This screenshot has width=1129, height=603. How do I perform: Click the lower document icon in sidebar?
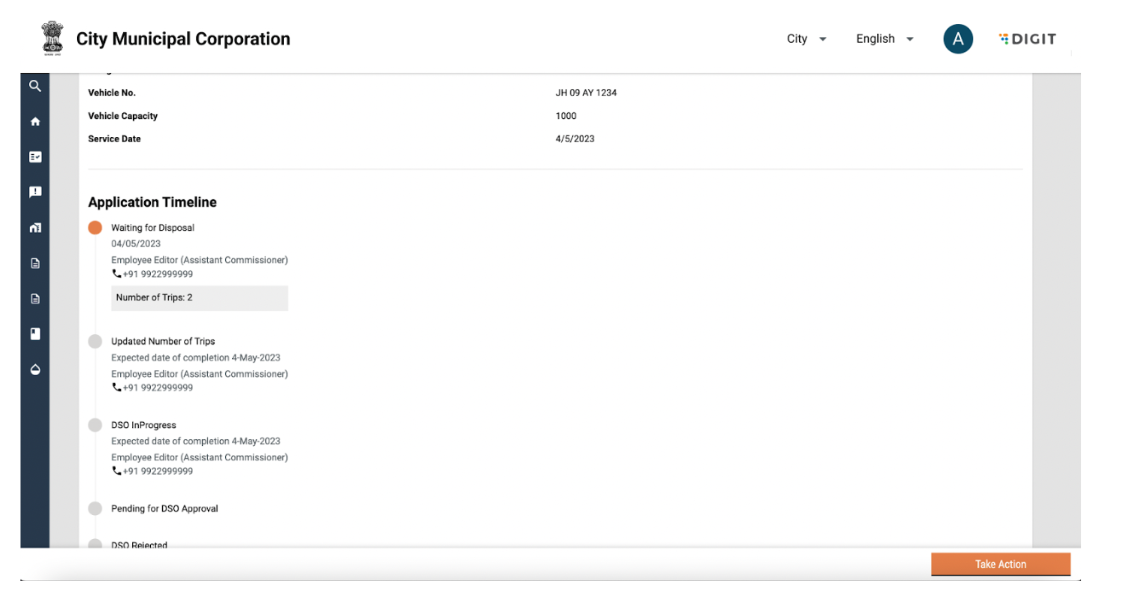tap(35, 298)
